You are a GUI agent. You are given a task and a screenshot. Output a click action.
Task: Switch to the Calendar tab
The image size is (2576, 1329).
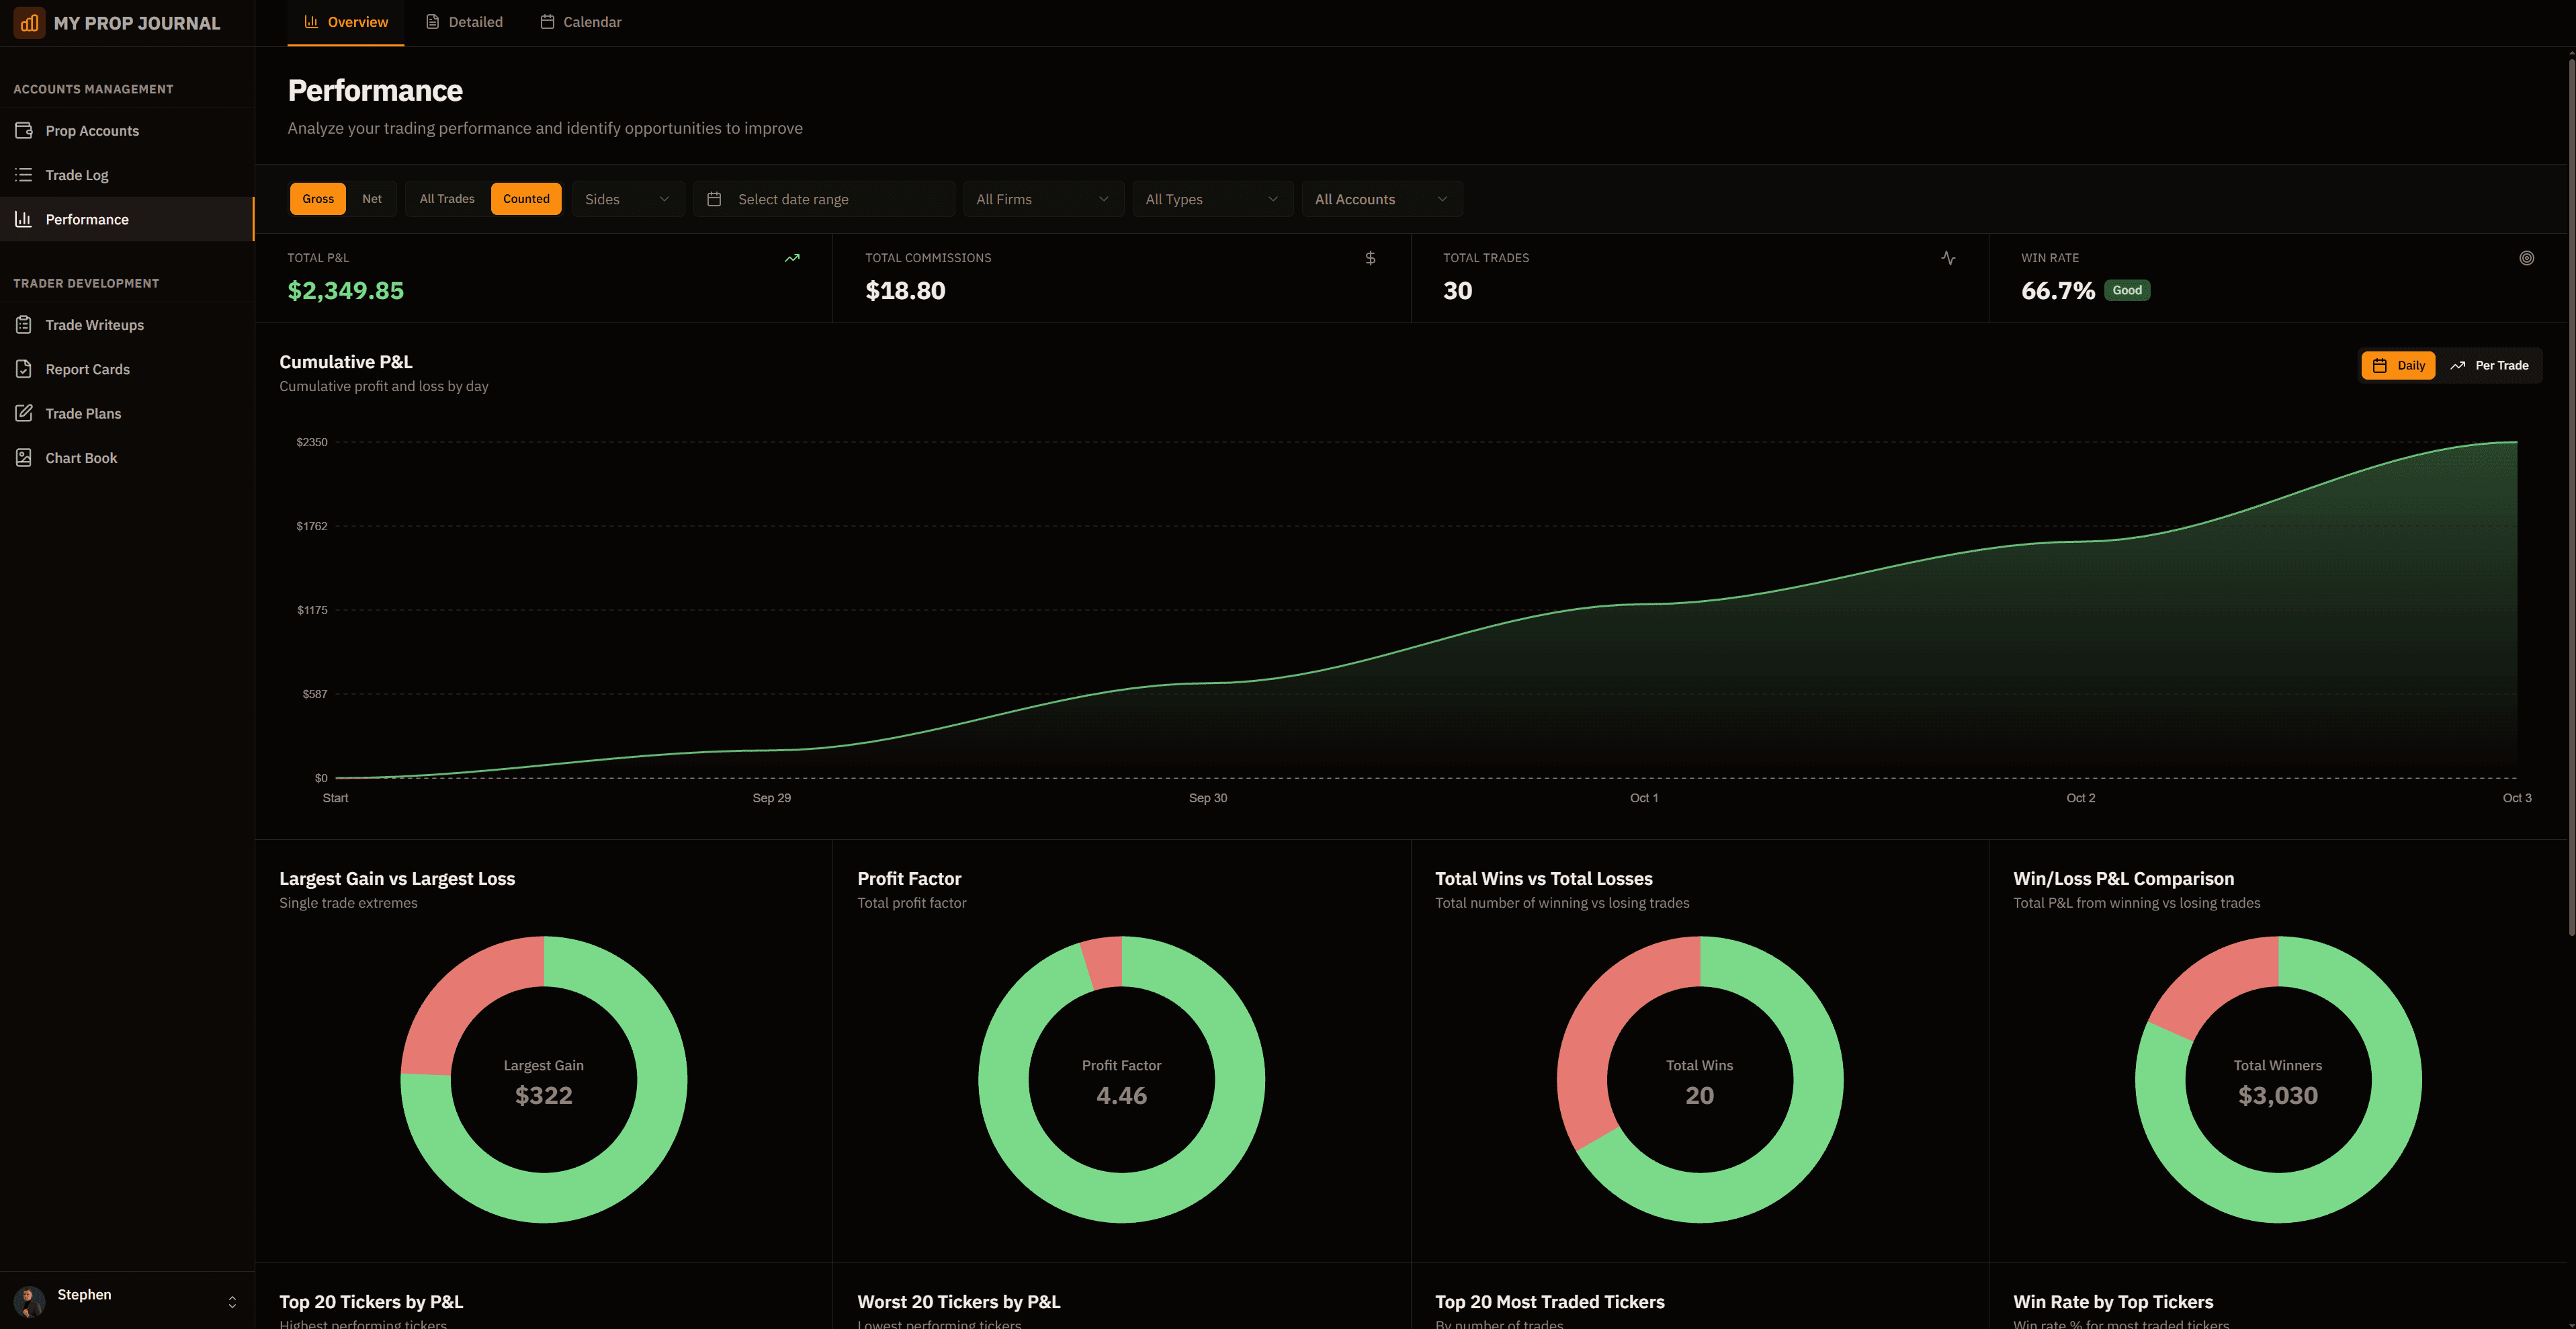[580, 22]
